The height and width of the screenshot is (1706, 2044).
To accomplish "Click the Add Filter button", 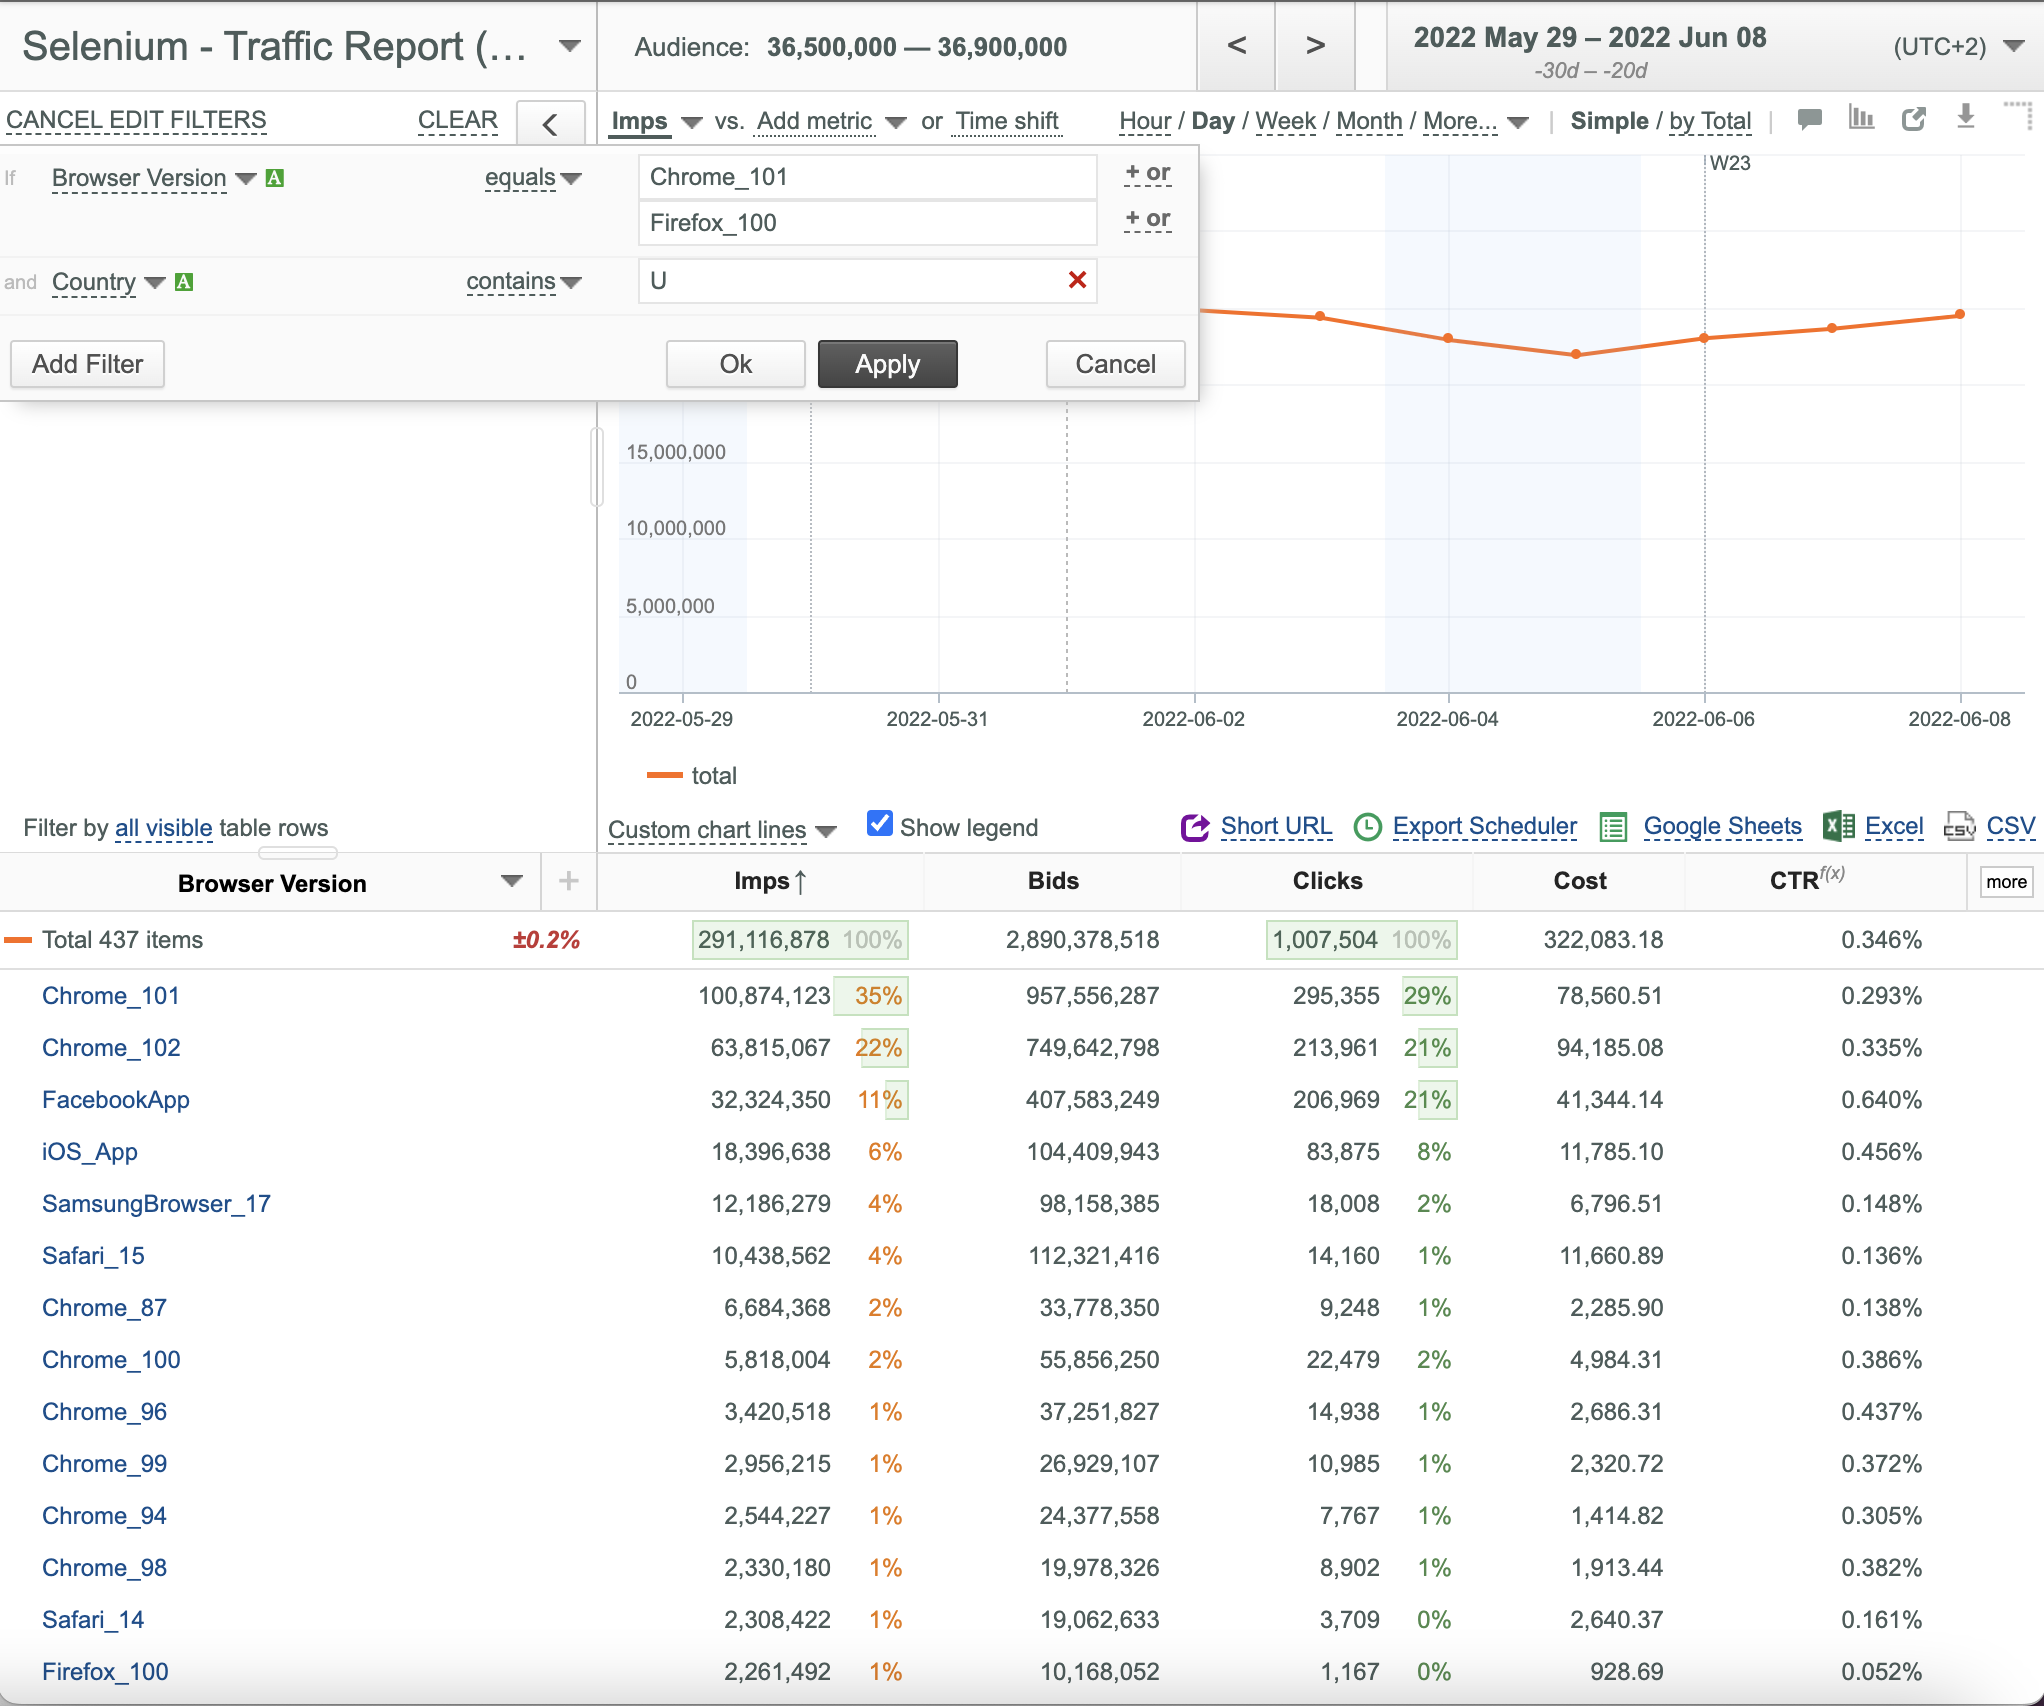I will [x=88, y=364].
